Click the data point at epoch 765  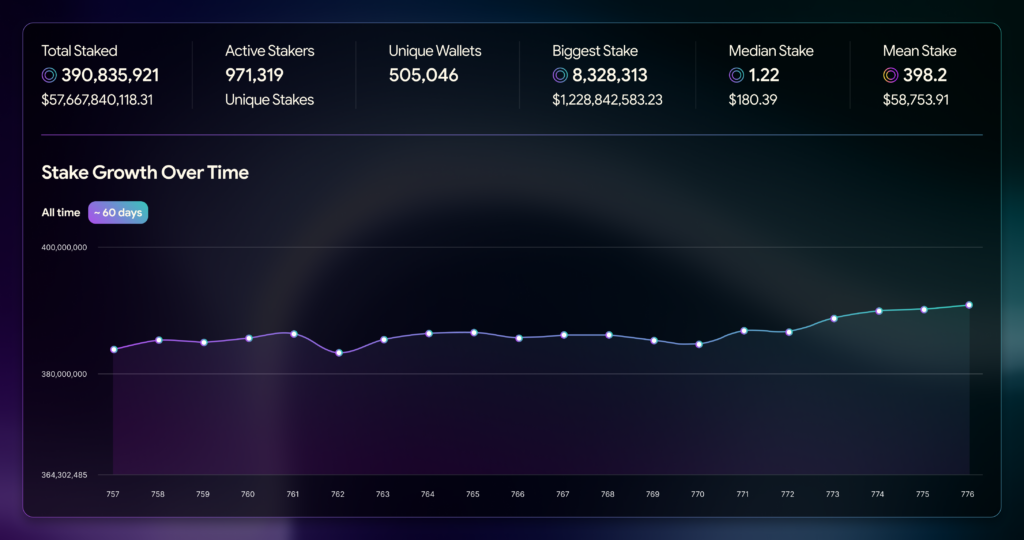[474, 332]
